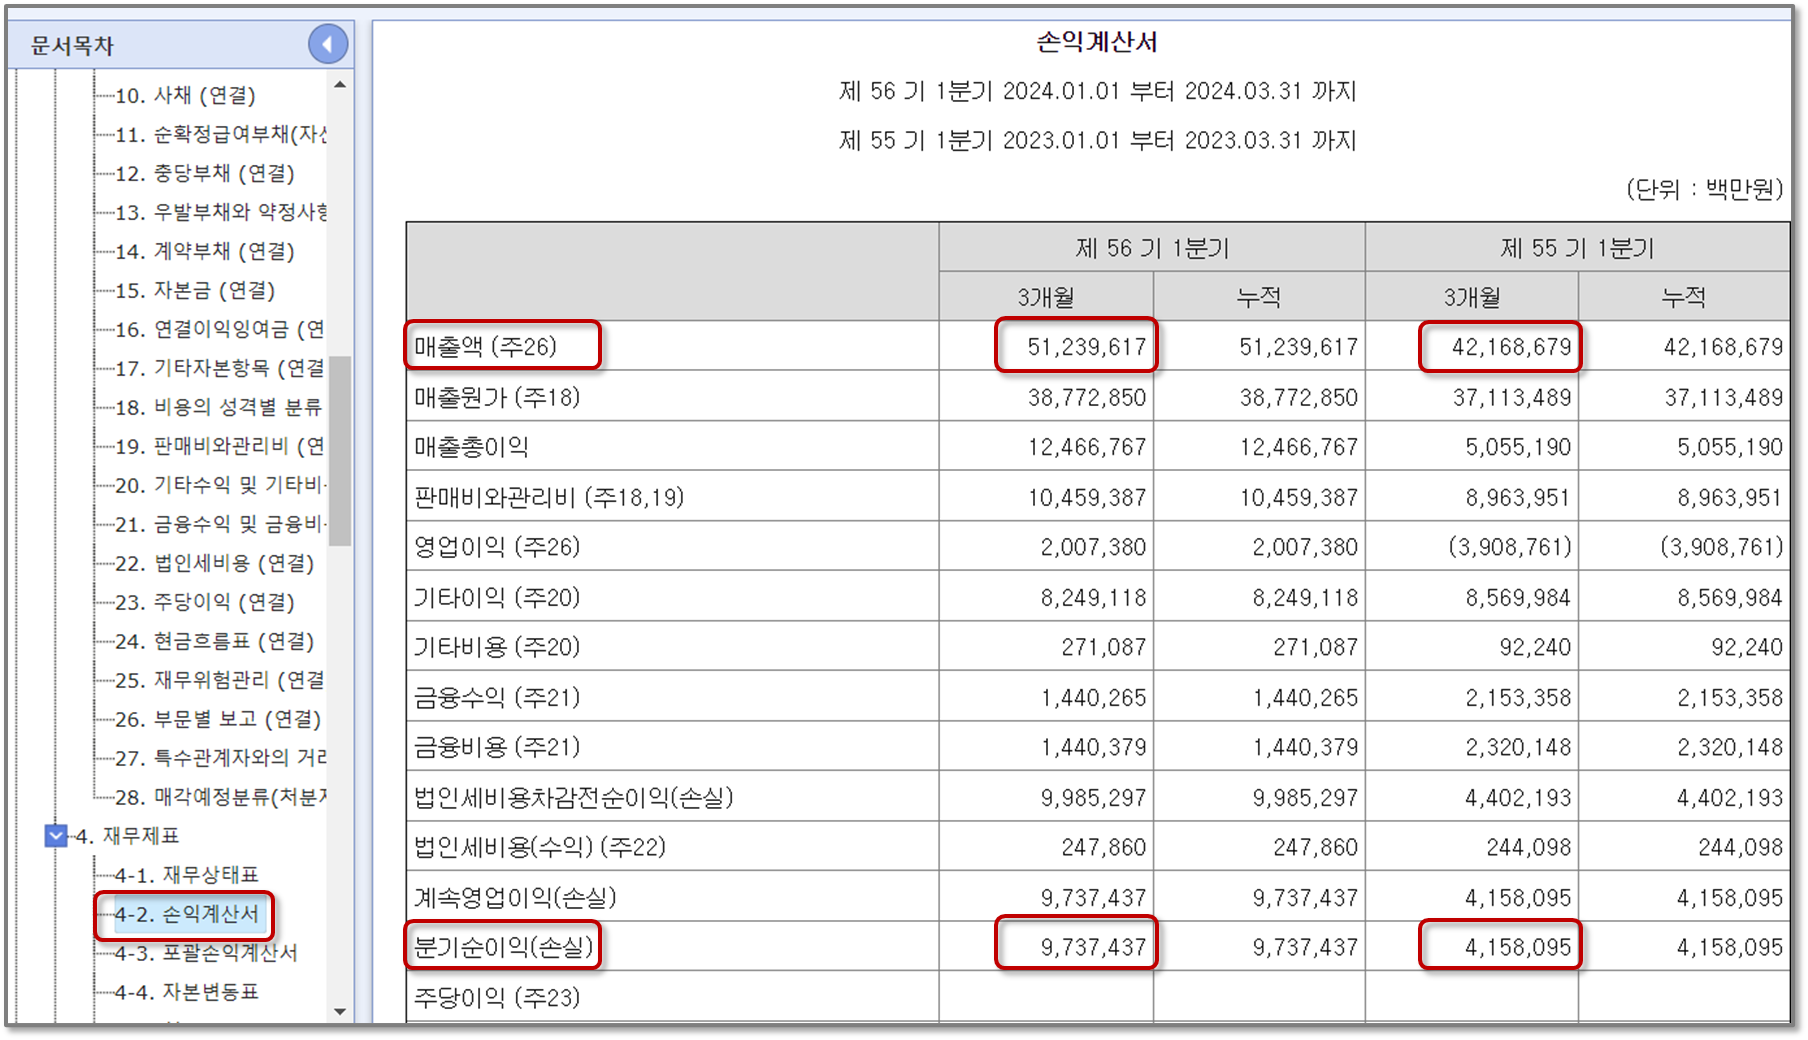Viewport: 1808px width, 1040px height.
Task: Click the 판매비와관리비 (주18,19) row label
Action: pyautogui.click(x=549, y=497)
